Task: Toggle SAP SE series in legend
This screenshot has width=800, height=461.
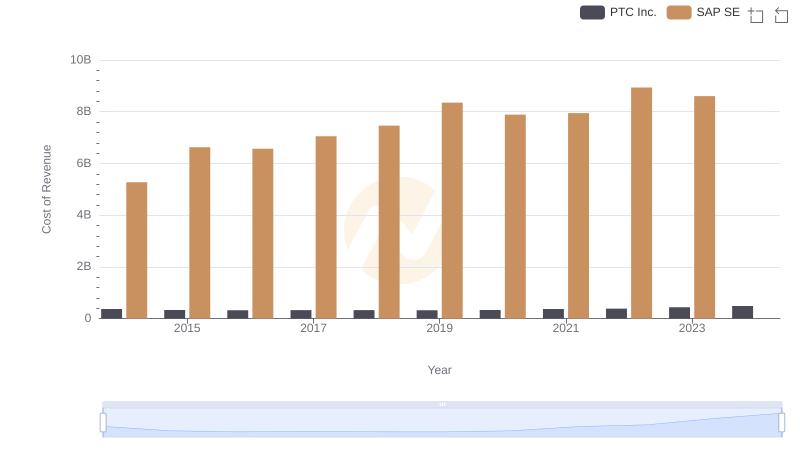Action: (x=703, y=12)
